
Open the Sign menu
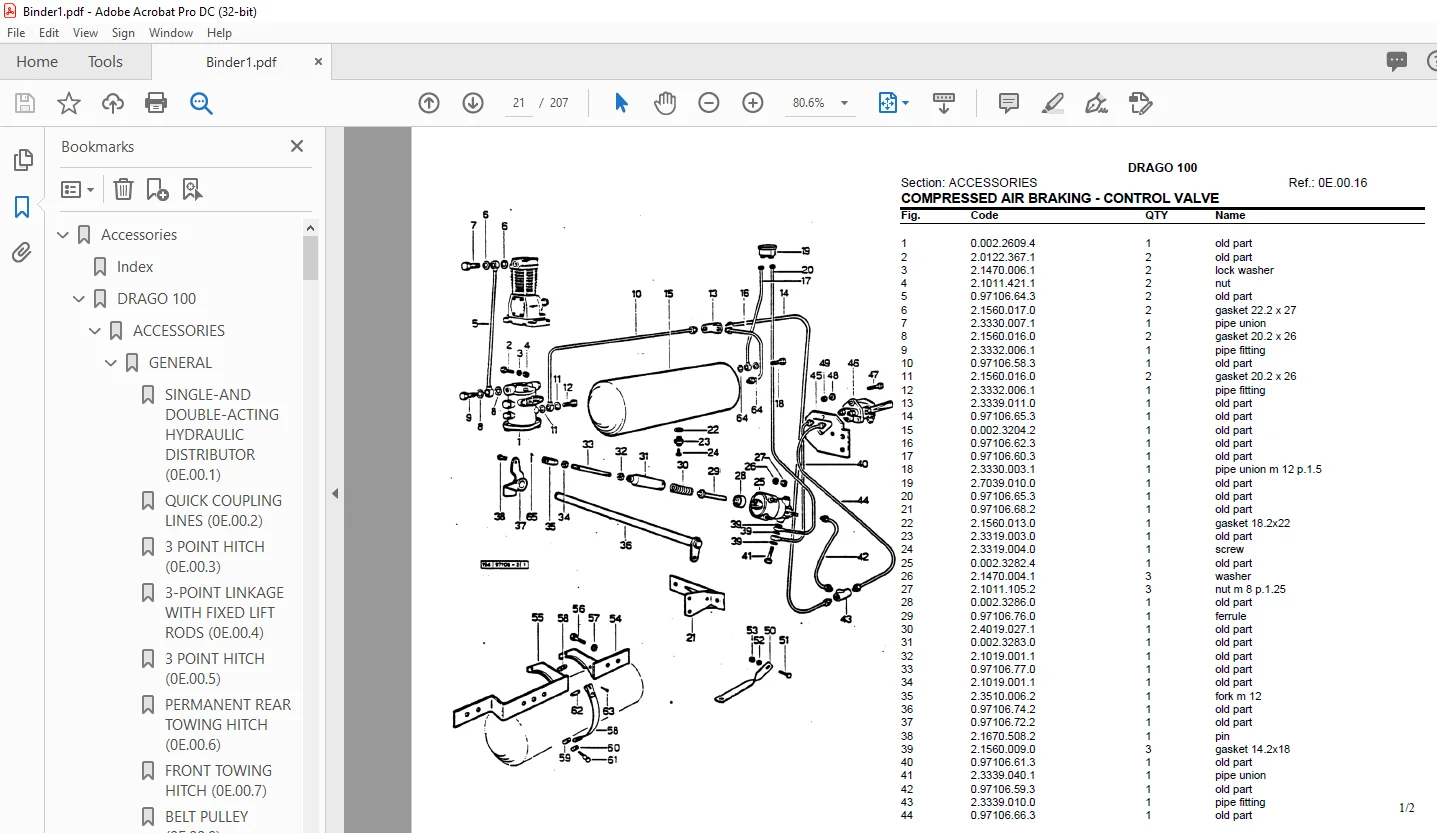pyautogui.click(x=123, y=33)
